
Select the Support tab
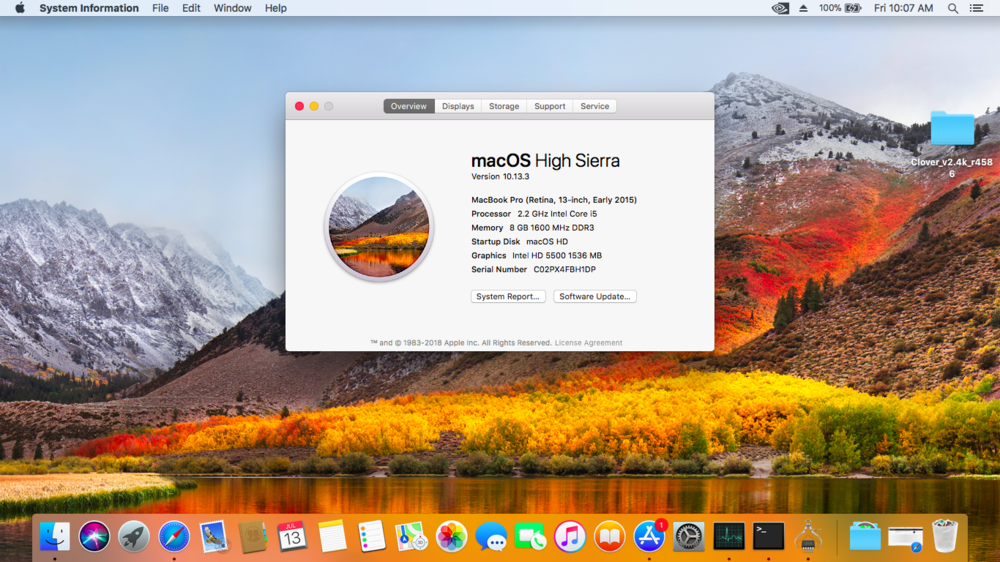[x=549, y=106]
